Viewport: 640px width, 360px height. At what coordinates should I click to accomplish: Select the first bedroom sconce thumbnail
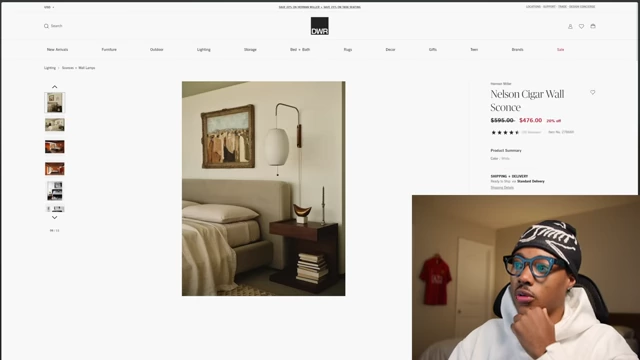(x=55, y=102)
